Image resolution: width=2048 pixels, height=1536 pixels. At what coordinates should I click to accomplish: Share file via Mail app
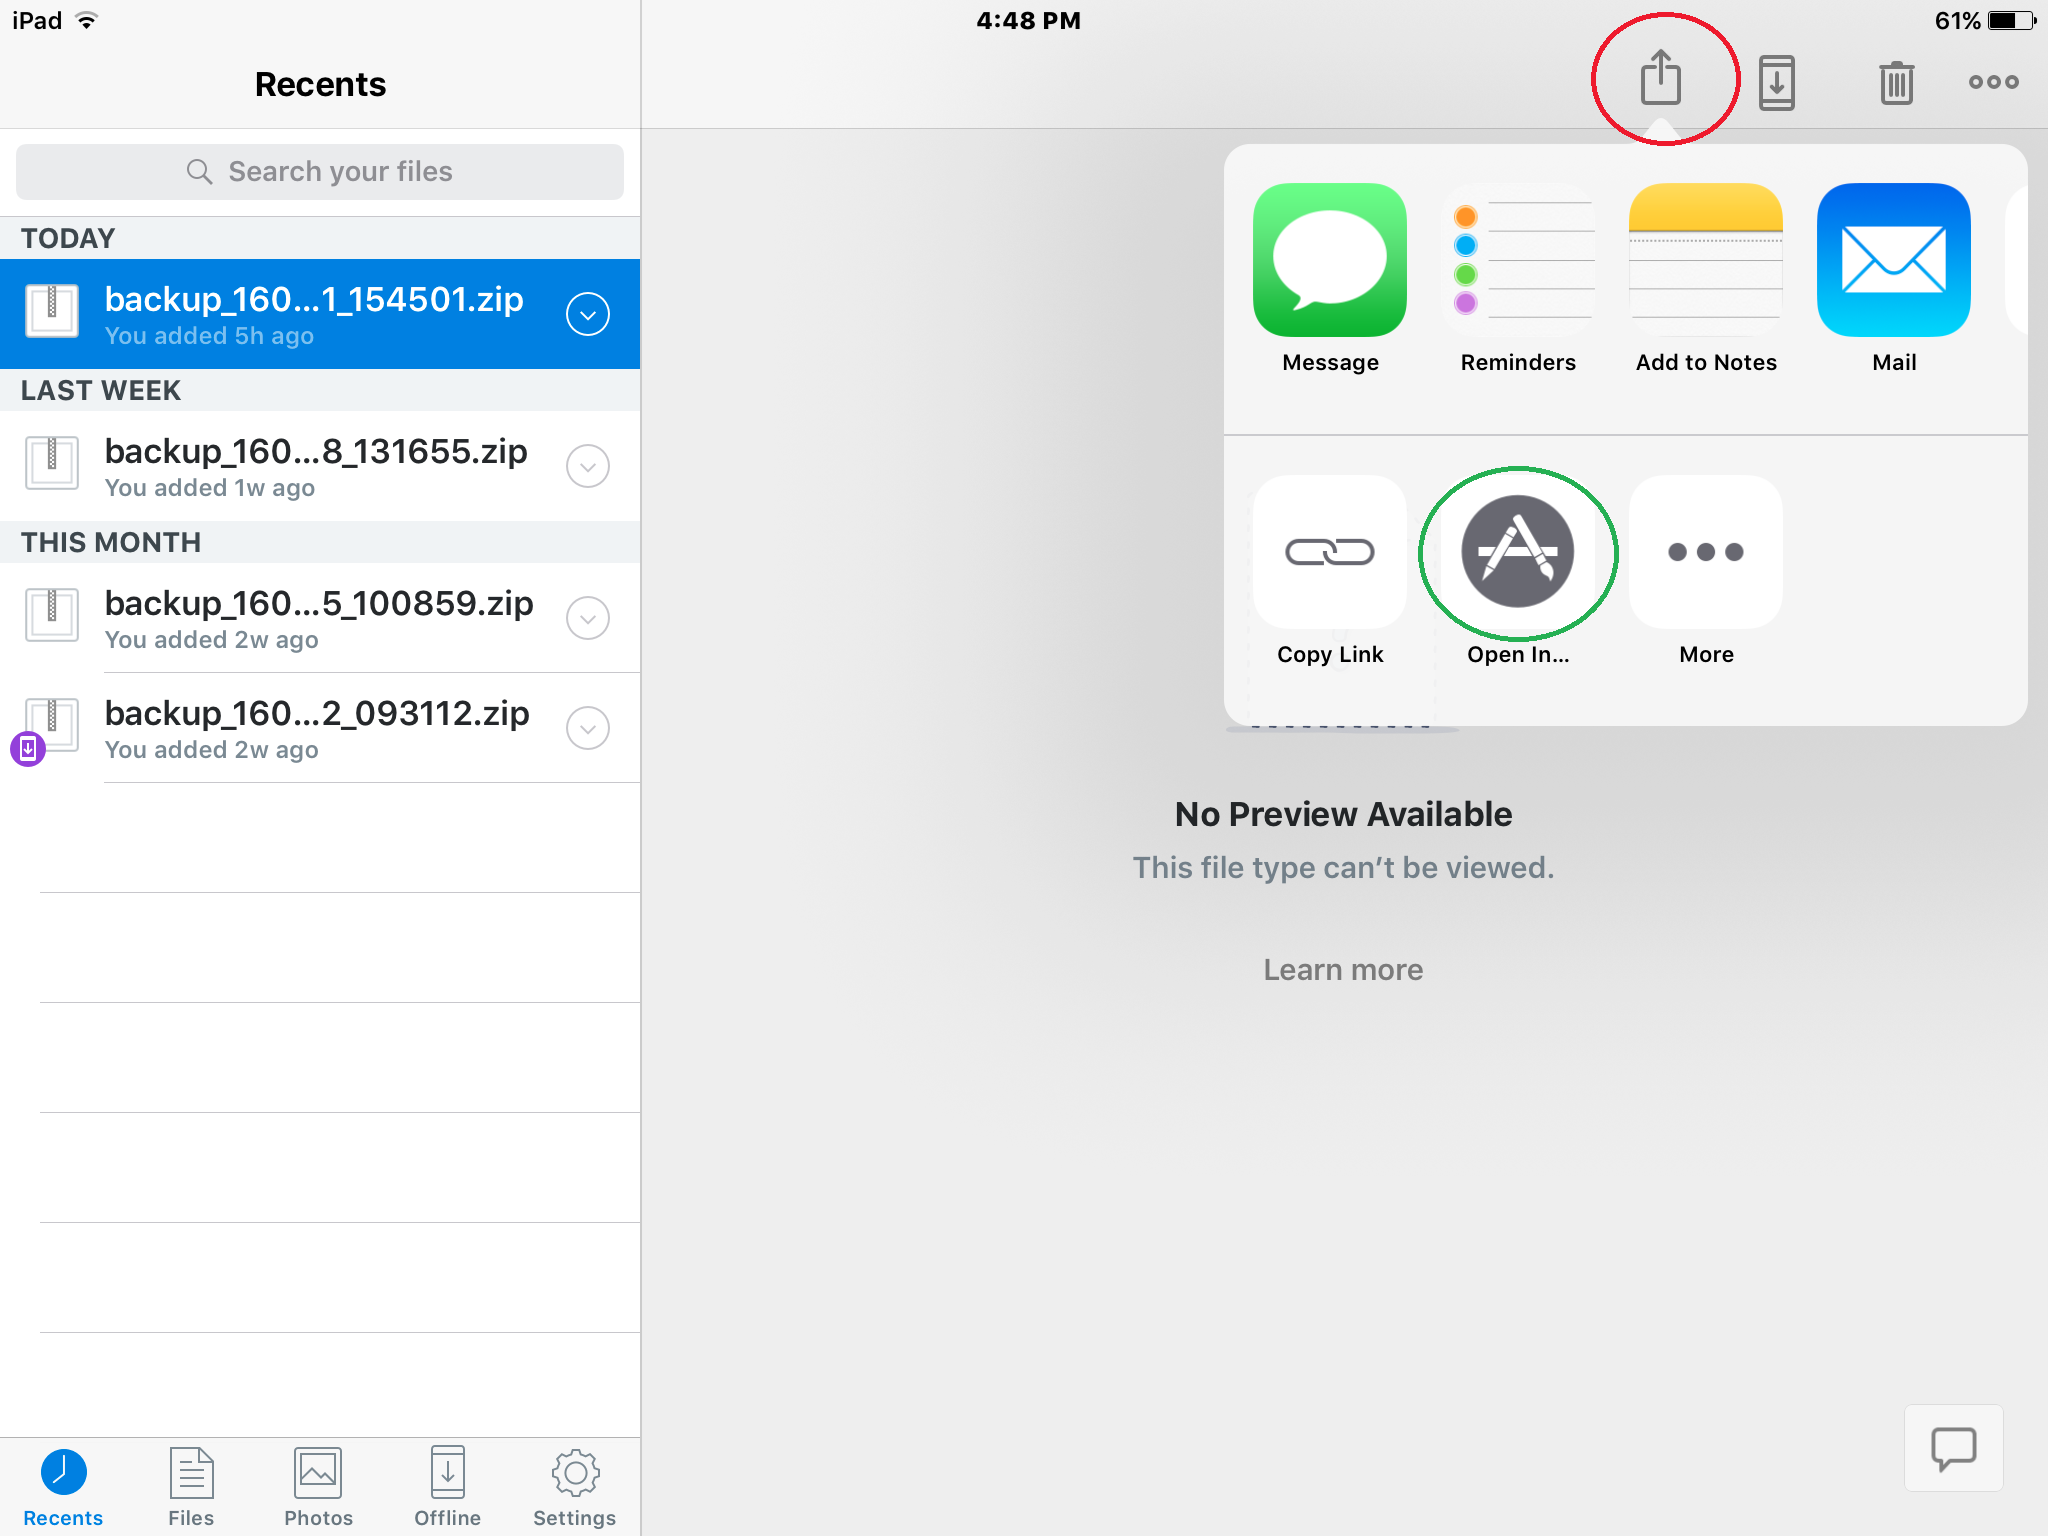click(1893, 261)
